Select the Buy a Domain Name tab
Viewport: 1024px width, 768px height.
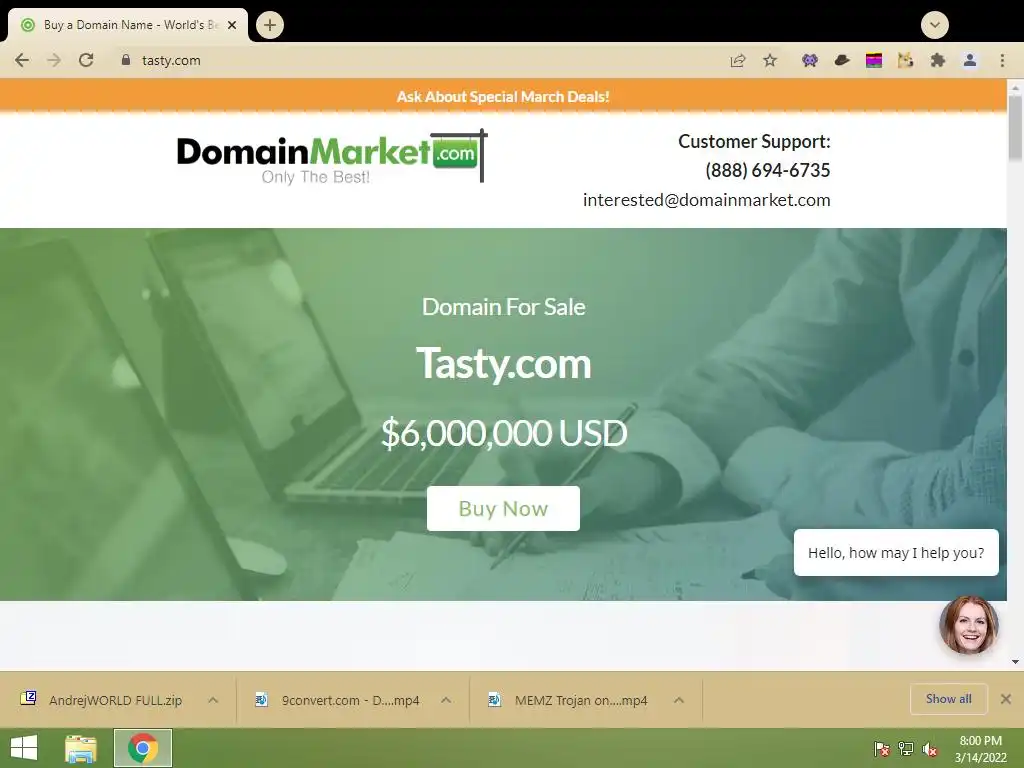tap(128, 25)
